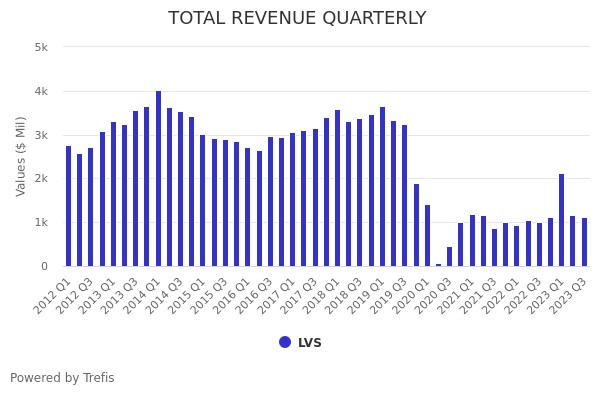This screenshot has height=400, width=600.
Task: Click the 5k y-axis tick label
Action: [x=41, y=47]
